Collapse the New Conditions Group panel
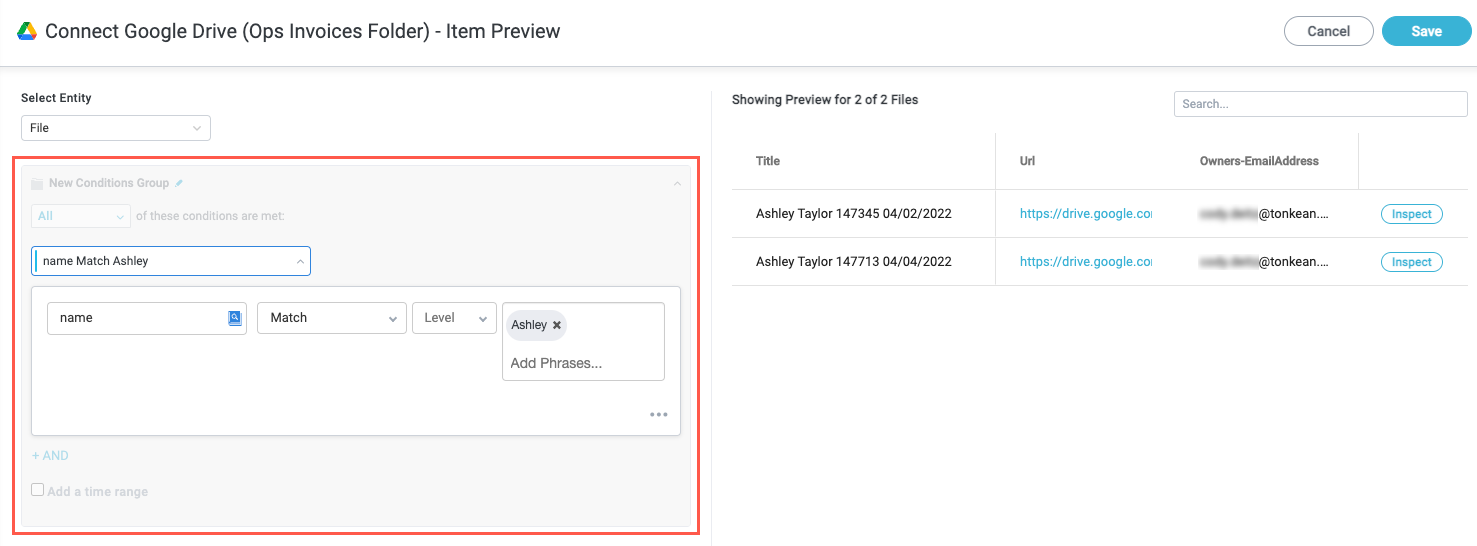 (x=677, y=184)
